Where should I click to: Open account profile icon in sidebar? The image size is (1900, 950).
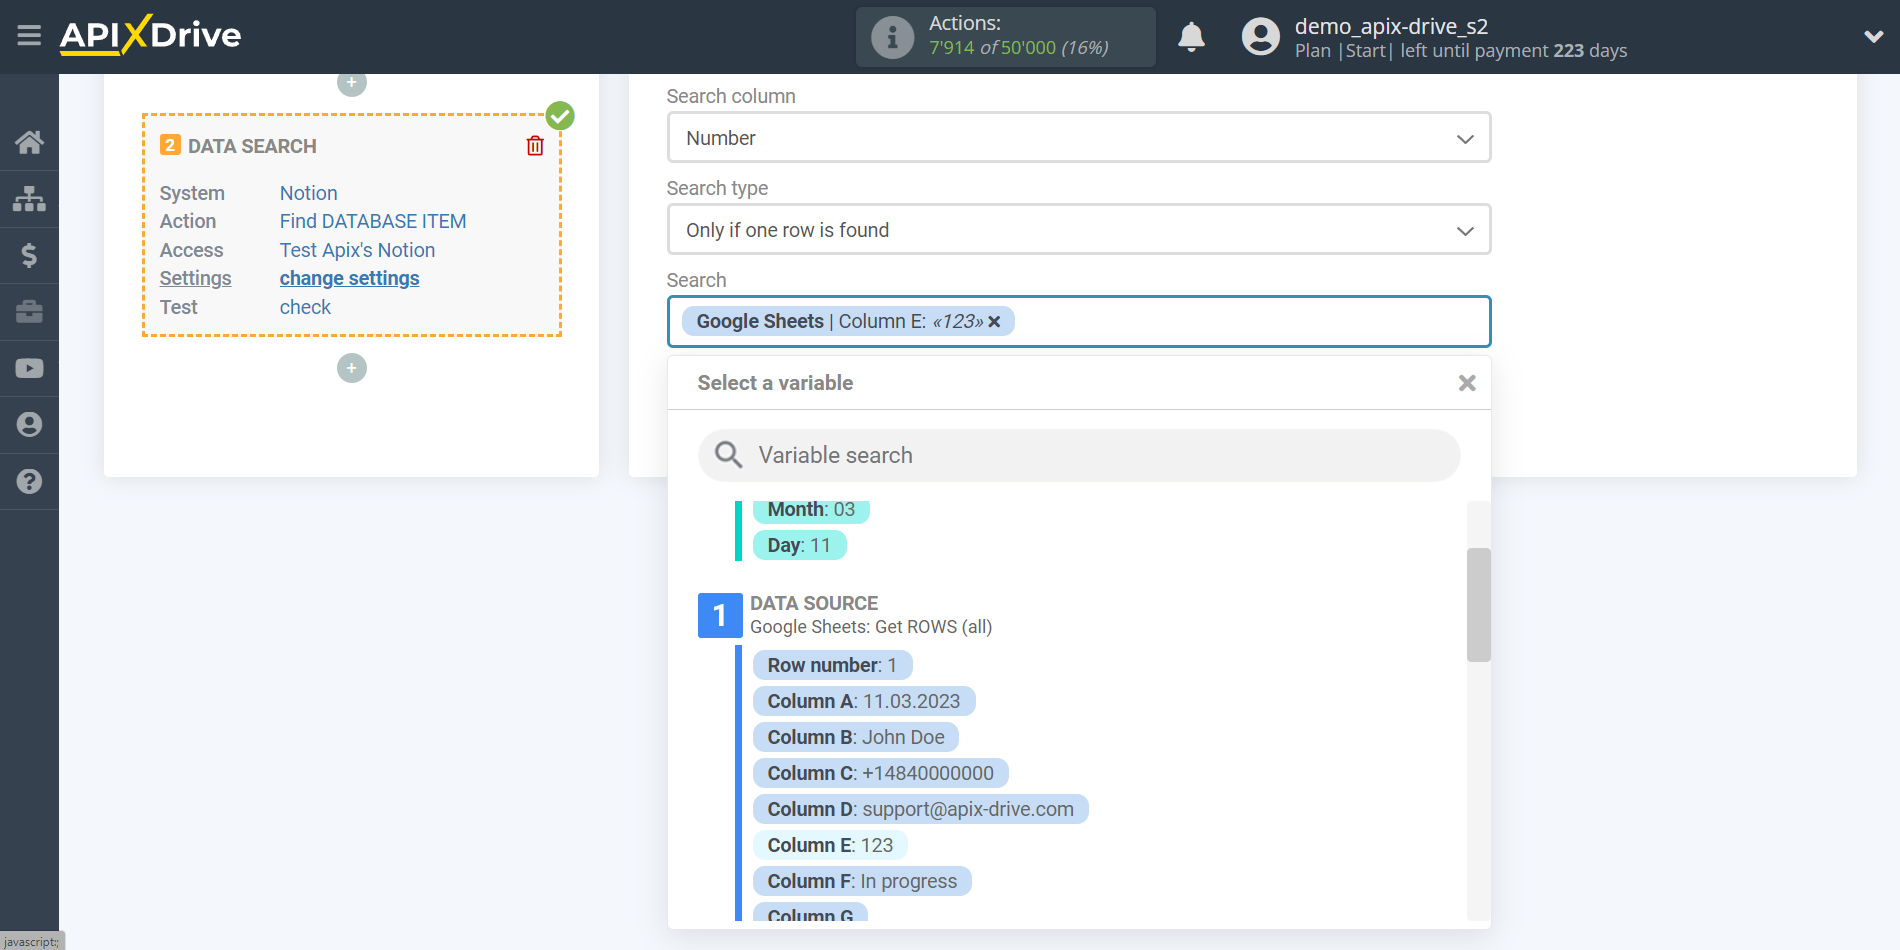(x=29, y=425)
